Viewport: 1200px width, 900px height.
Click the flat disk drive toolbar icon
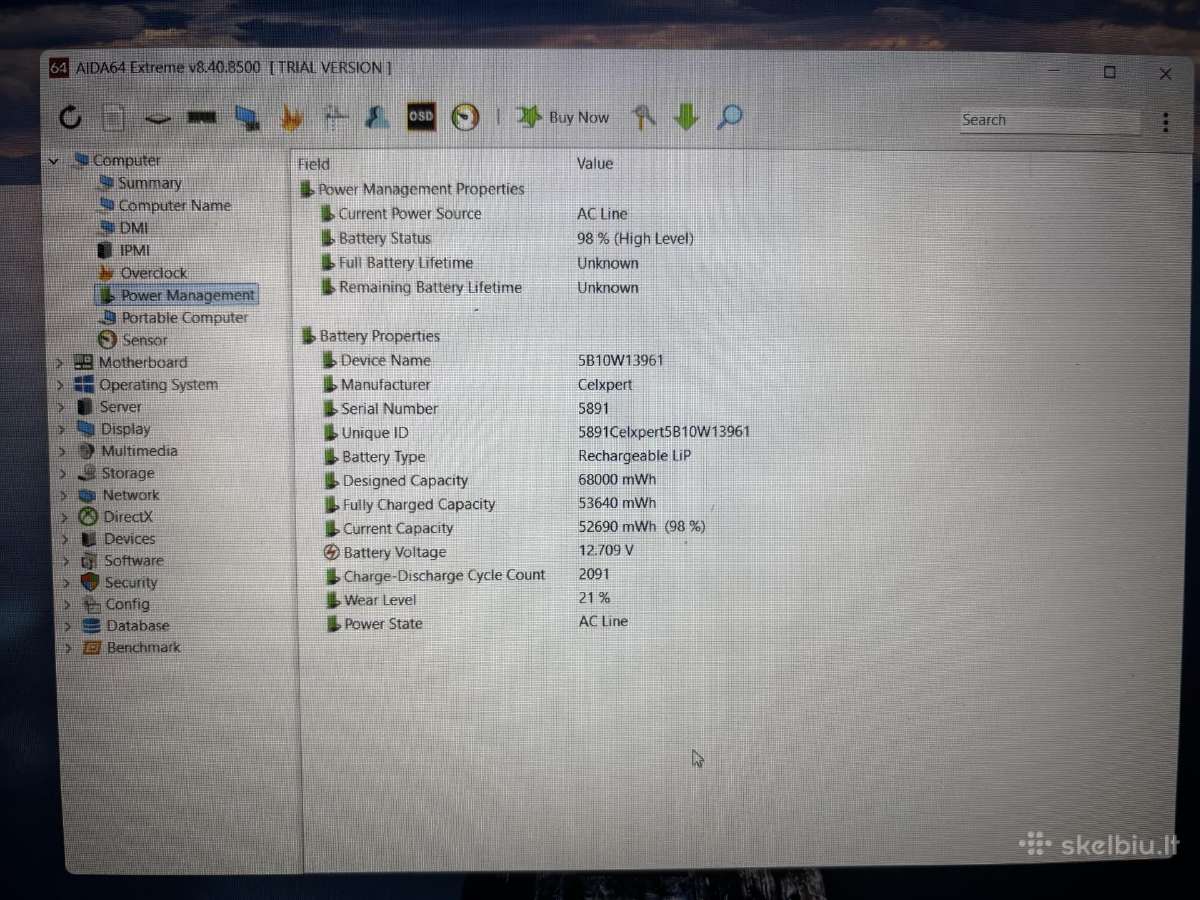(158, 119)
